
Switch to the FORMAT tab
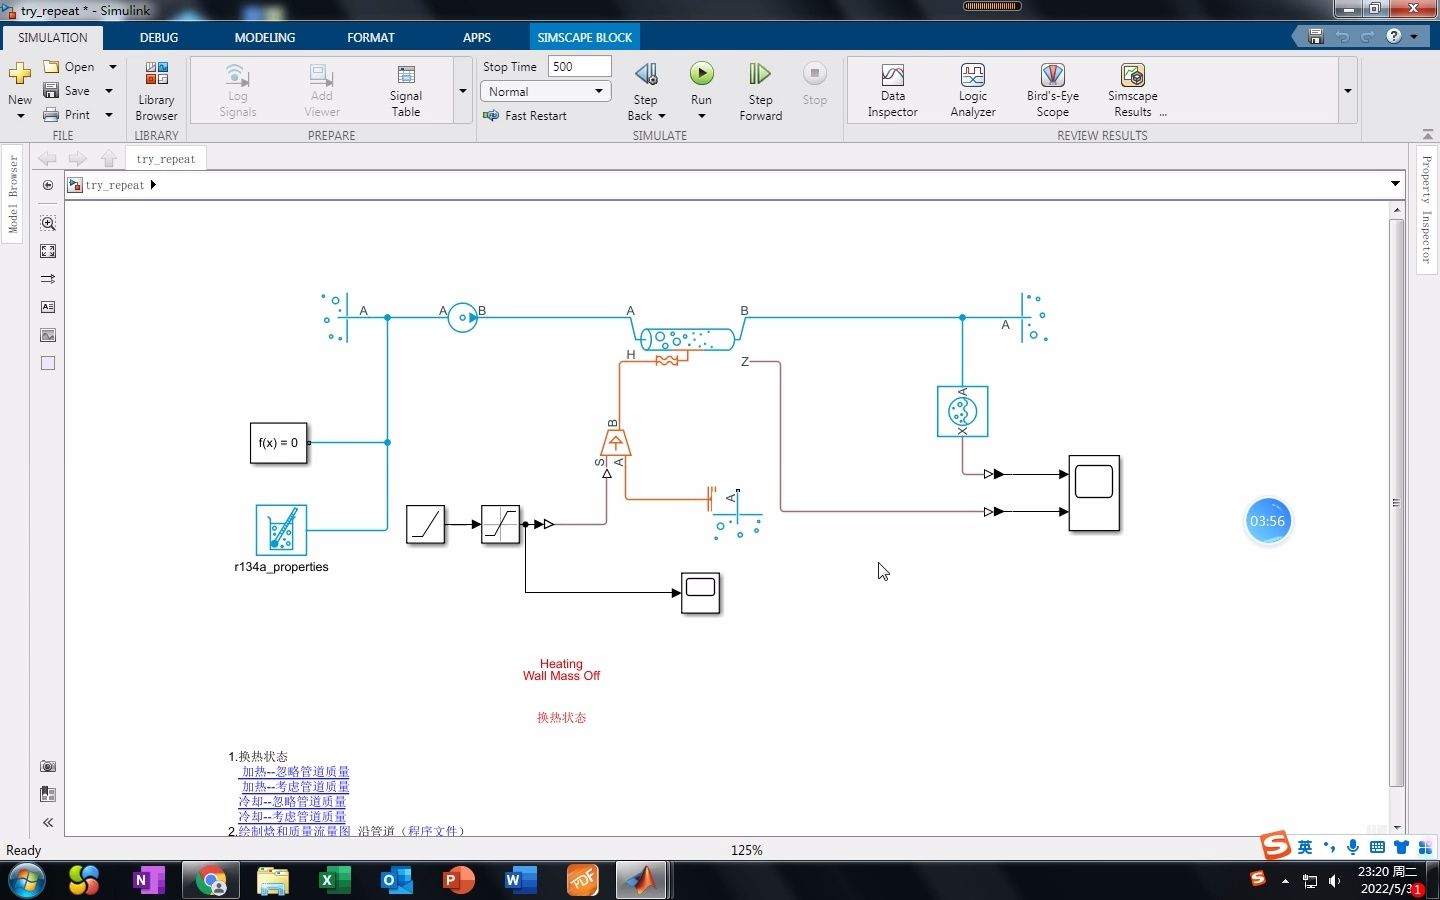[x=371, y=37]
